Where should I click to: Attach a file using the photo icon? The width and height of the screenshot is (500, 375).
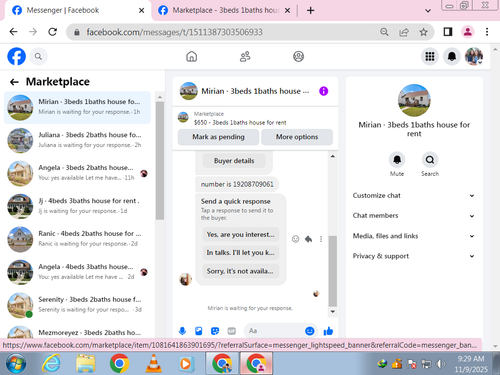(x=199, y=331)
